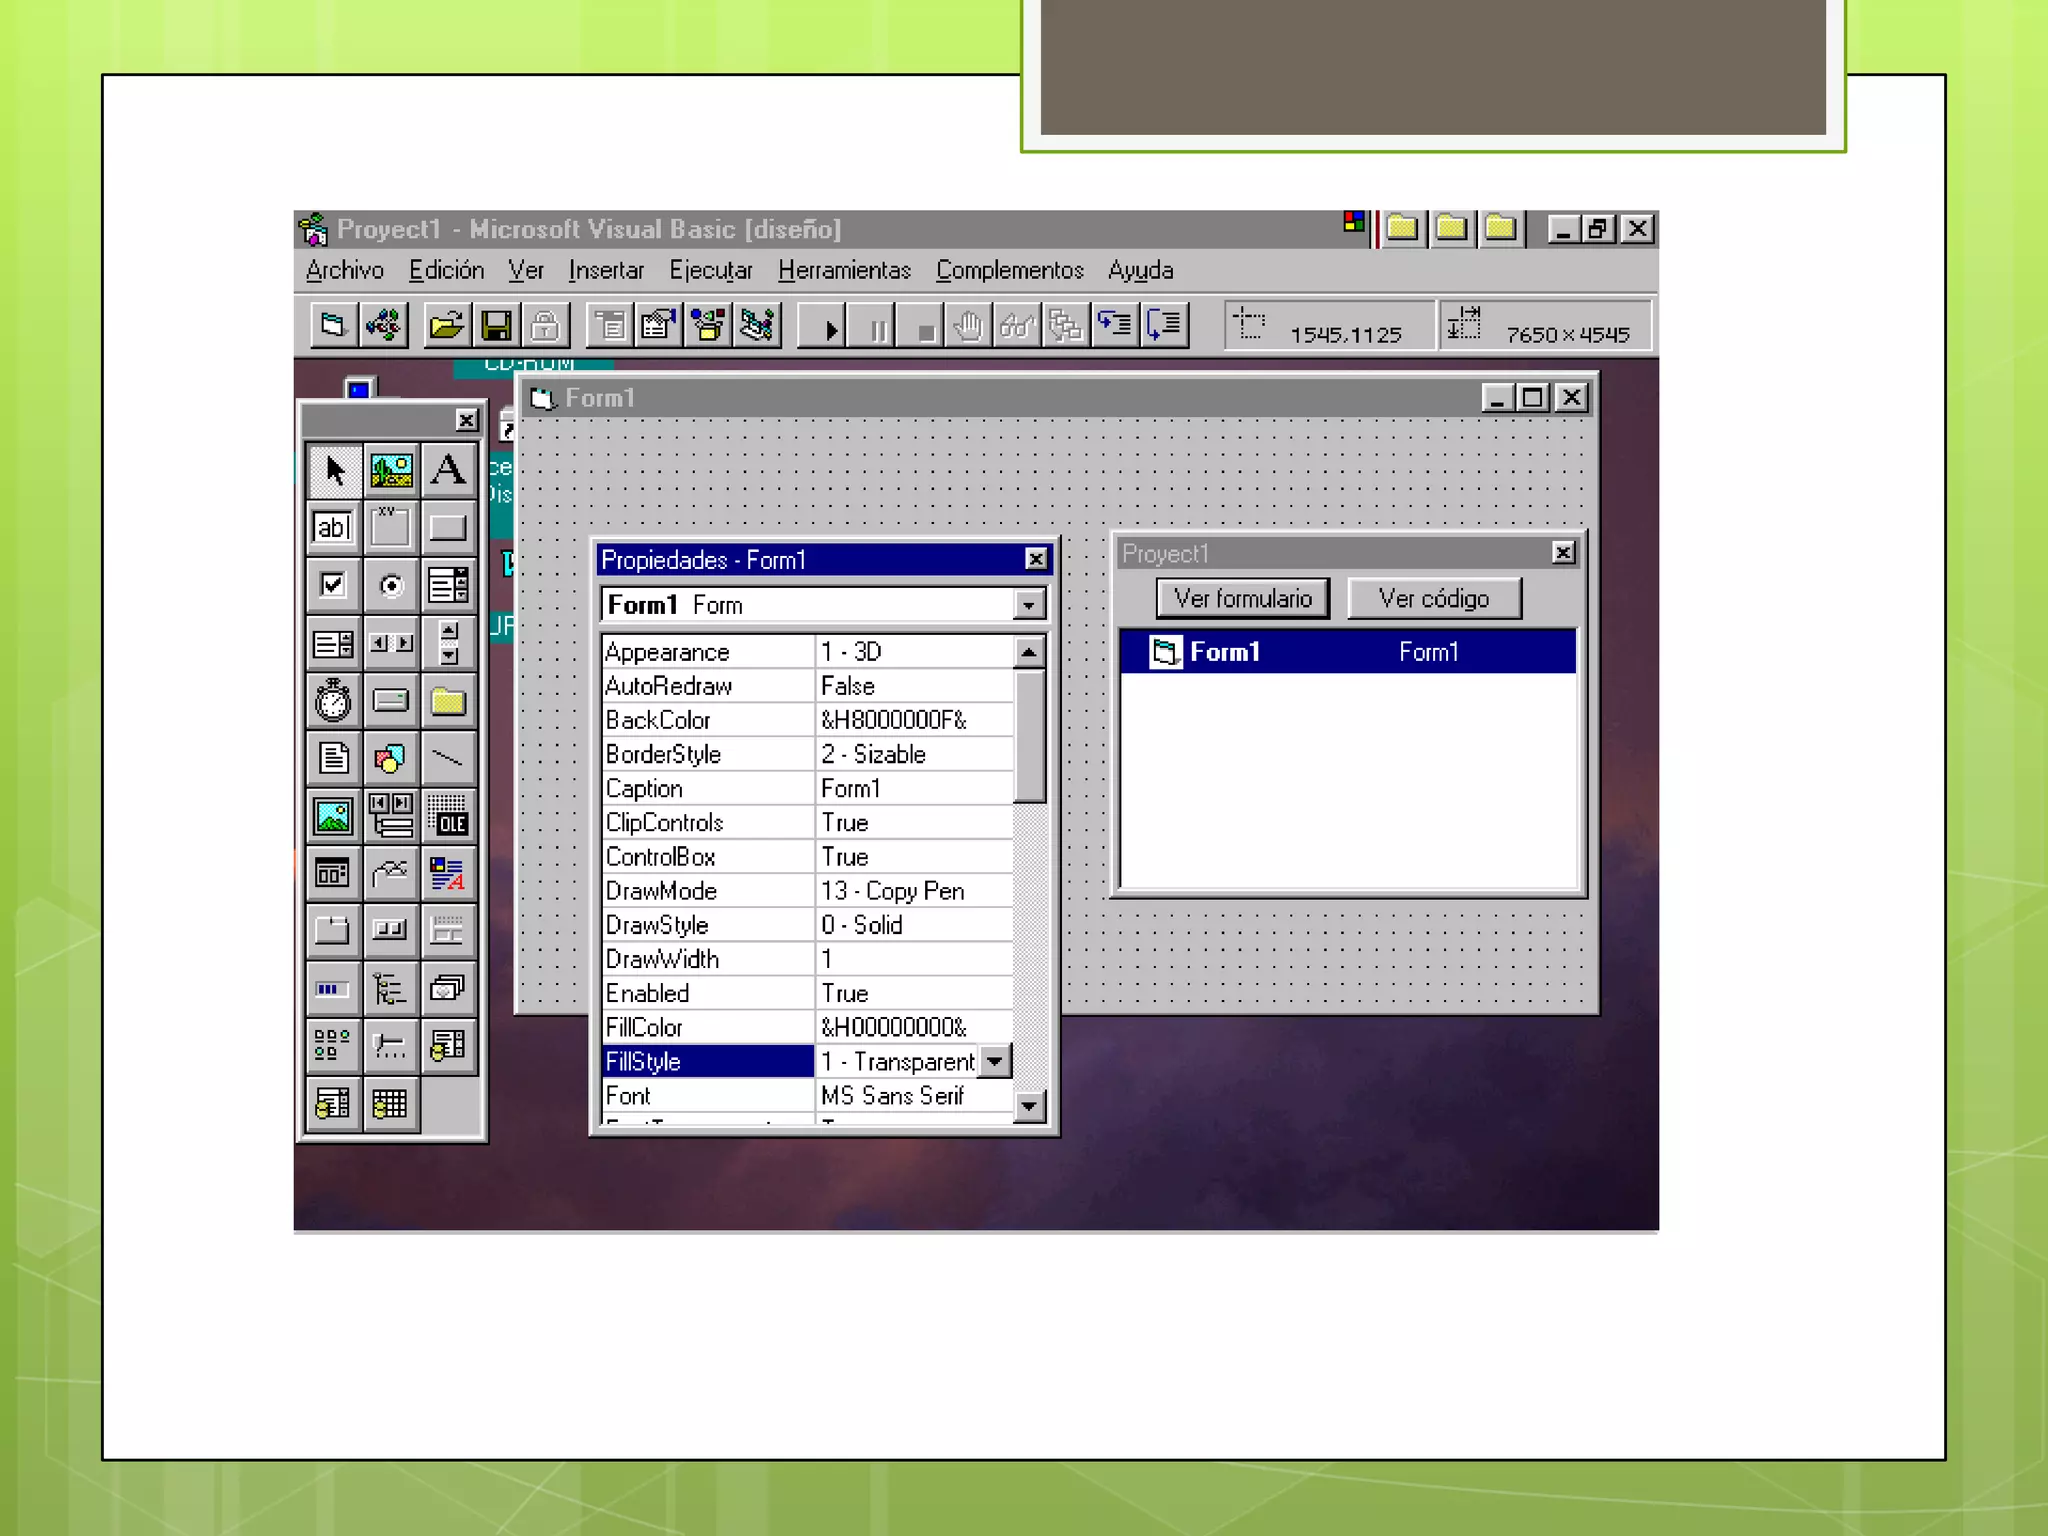Open the Archivo menu

click(x=345, y=270)
